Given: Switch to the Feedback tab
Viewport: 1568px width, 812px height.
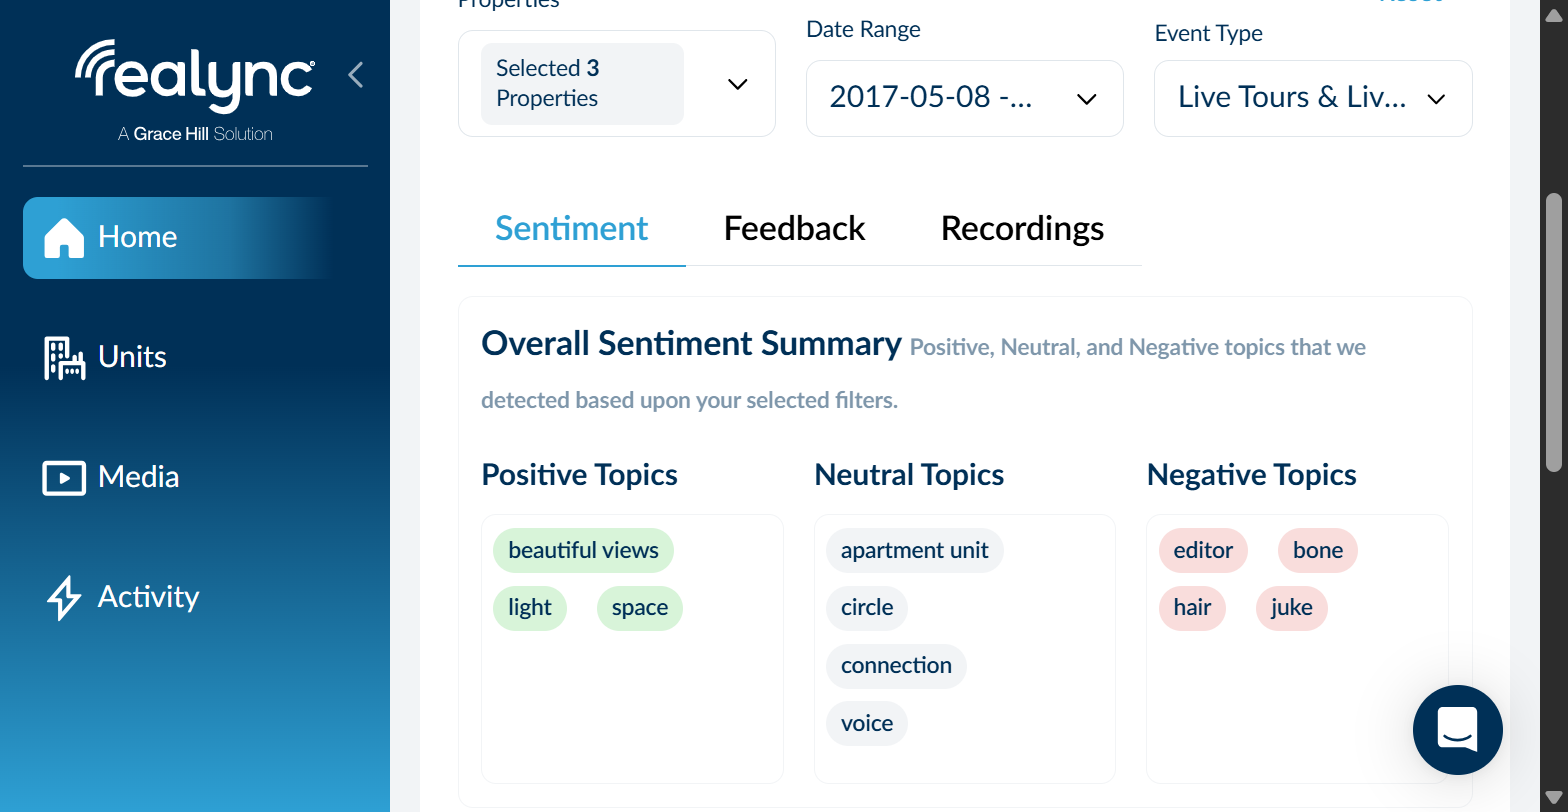Looking at the screenshot, I should point(794,229).
